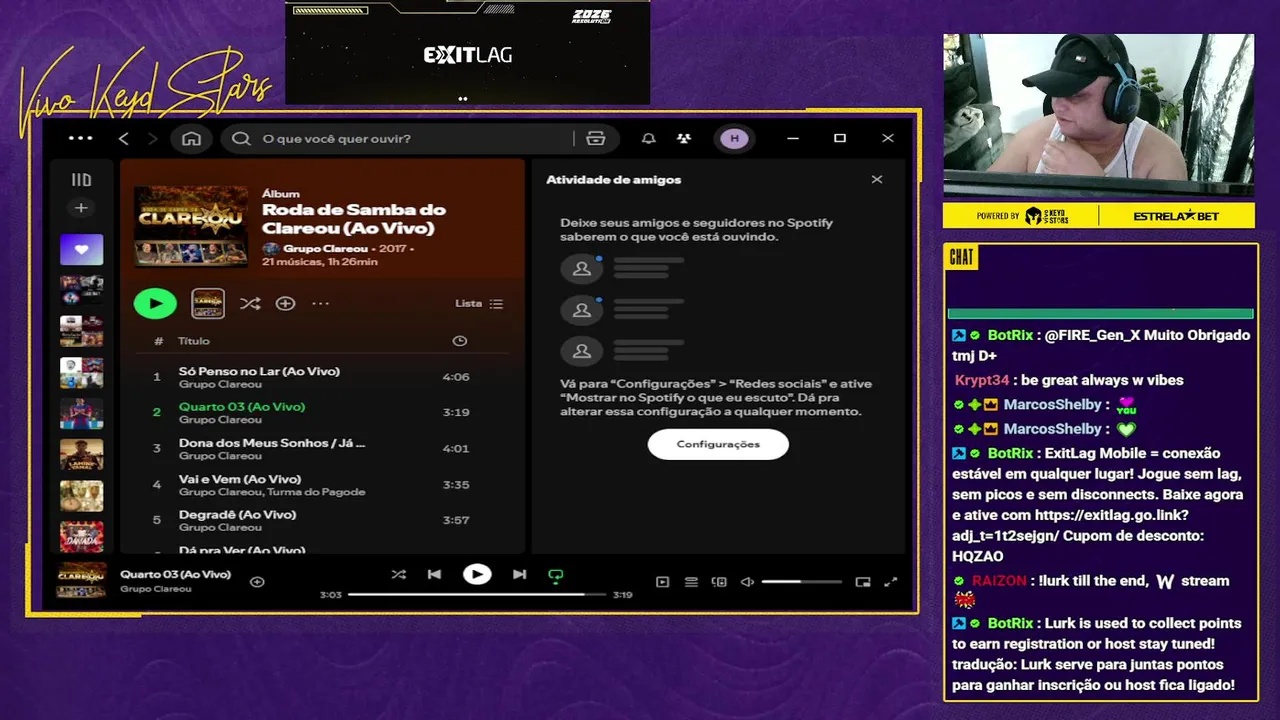Image resolution: width=1280 pixels, height=720 pixels.
Task: Open friend activity icon in top bar
Action: tap(684, 139)
